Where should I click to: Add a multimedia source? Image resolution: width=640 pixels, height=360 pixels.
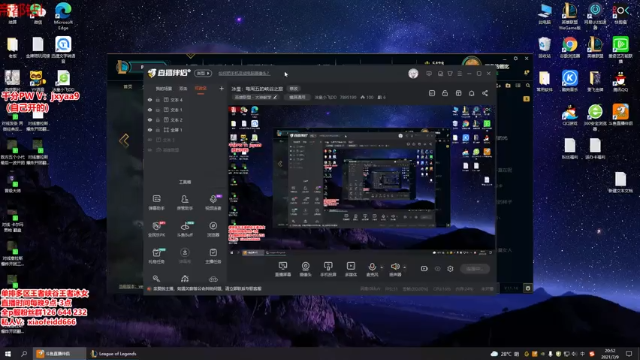tap(351, 269)
